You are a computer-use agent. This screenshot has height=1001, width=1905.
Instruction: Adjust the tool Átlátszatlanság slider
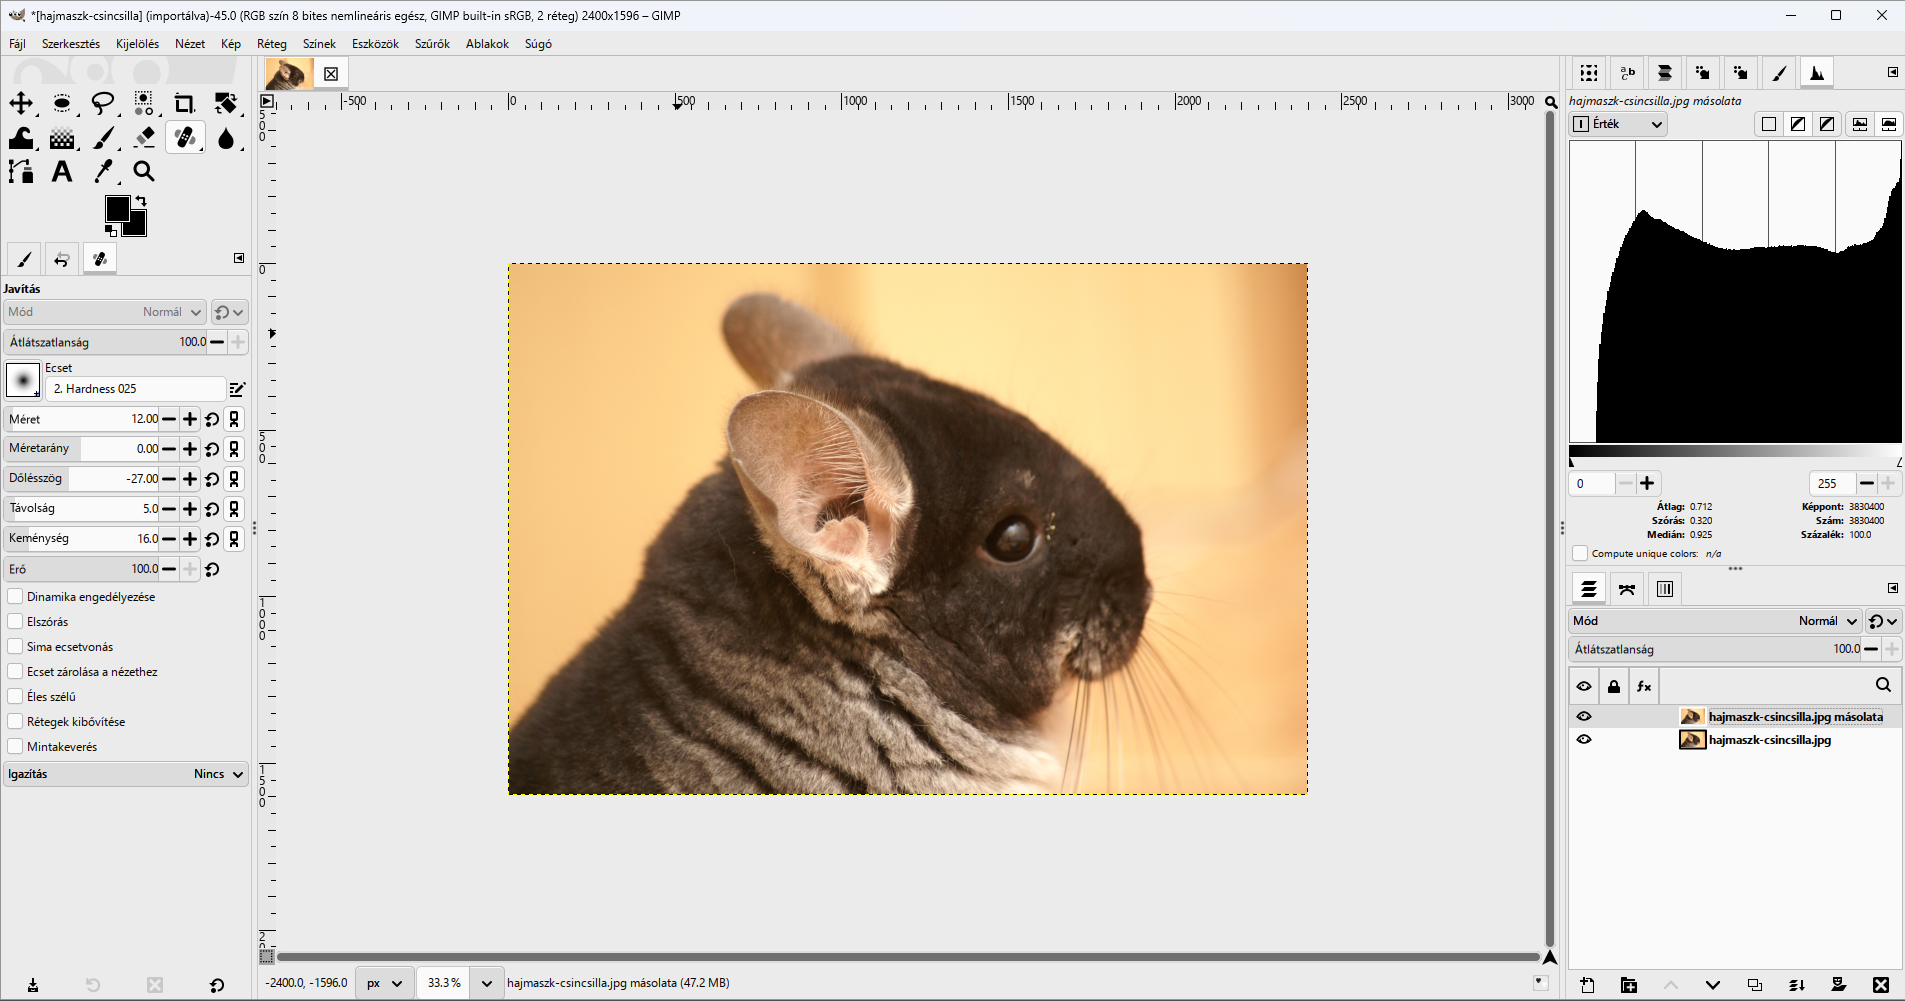pyautogui.click(x=104, y=342)
